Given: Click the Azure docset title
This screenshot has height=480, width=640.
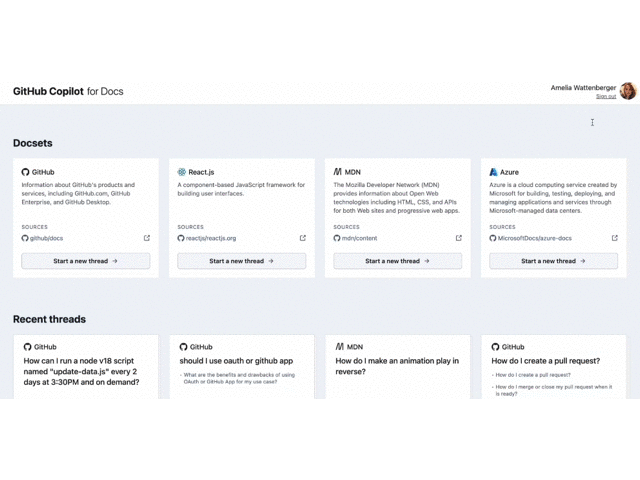Looking at the screenshot, I should [x=509, y=172].
